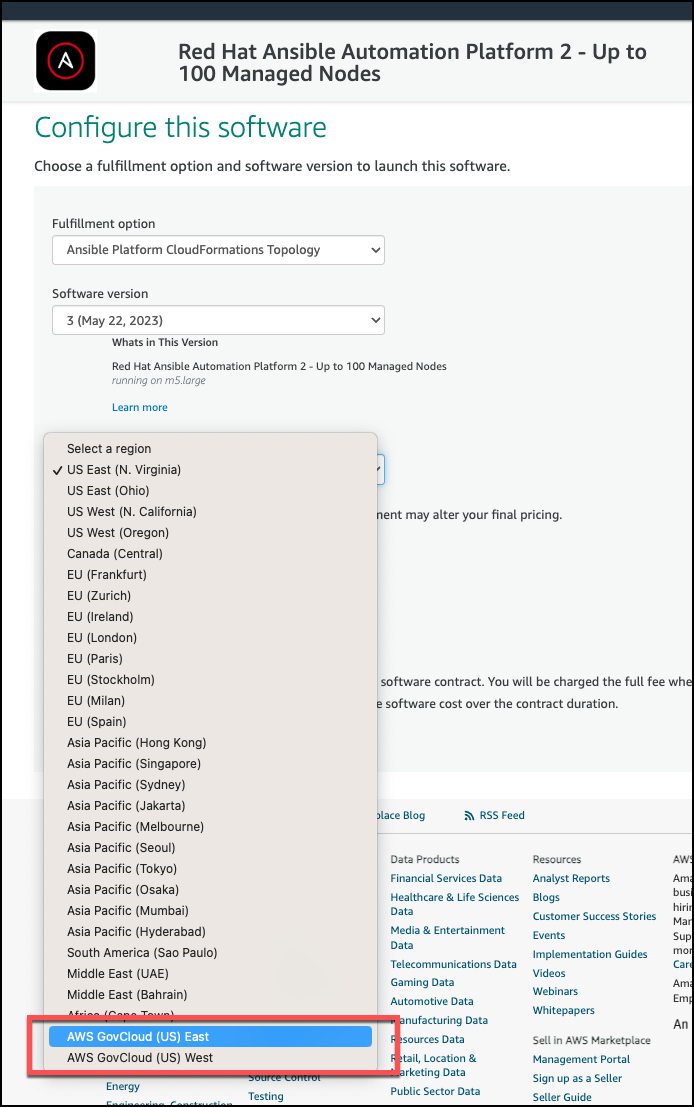Choose EU (Spain) region
The image size is (694, 1107).
pos(210,722)
